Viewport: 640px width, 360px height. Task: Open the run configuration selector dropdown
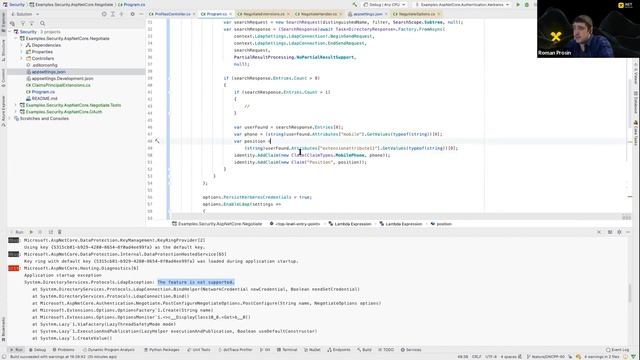[462, 4]
